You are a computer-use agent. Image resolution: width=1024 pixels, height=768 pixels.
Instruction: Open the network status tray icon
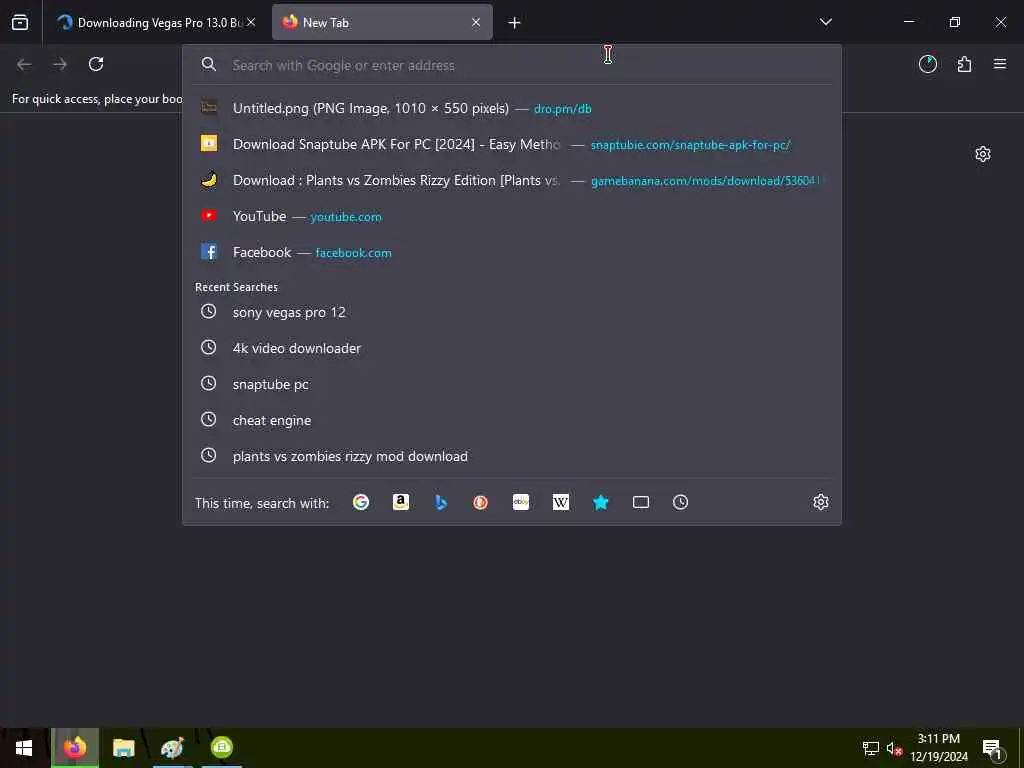[x=871, y=749]
